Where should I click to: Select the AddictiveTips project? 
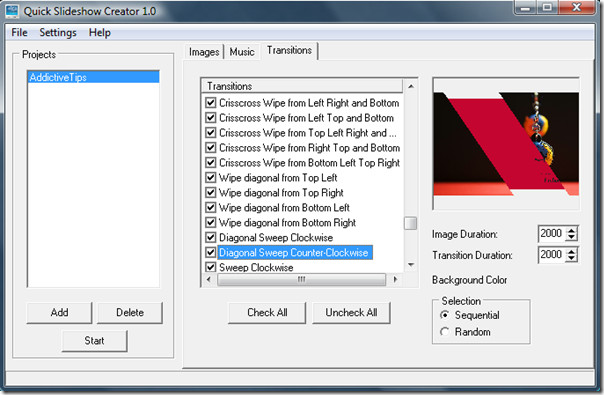[93, 77]
